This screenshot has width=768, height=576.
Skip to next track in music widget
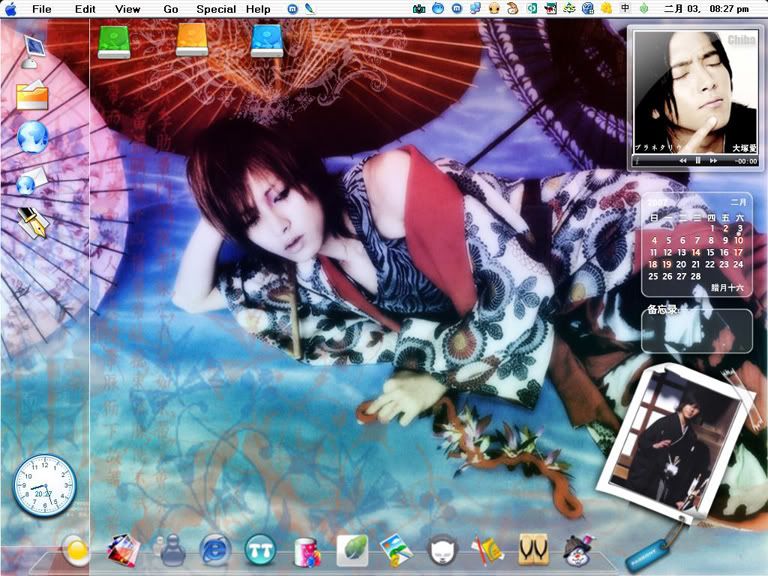(714, 160)
